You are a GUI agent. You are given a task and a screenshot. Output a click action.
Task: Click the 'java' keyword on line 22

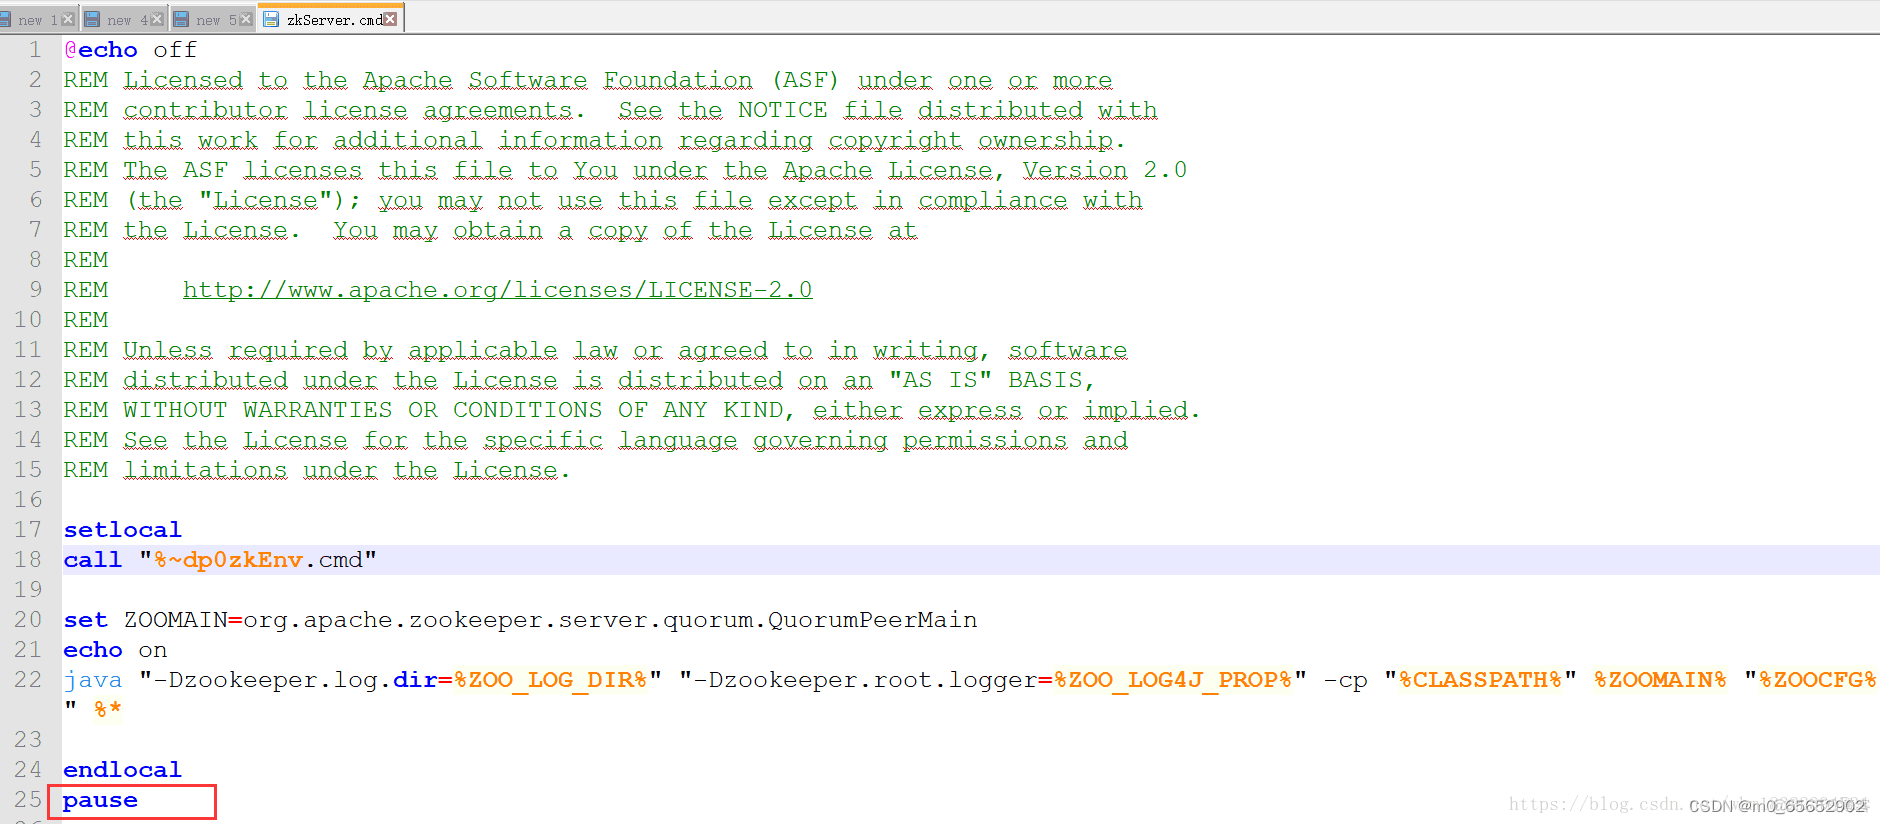click(x=92, y=680)
